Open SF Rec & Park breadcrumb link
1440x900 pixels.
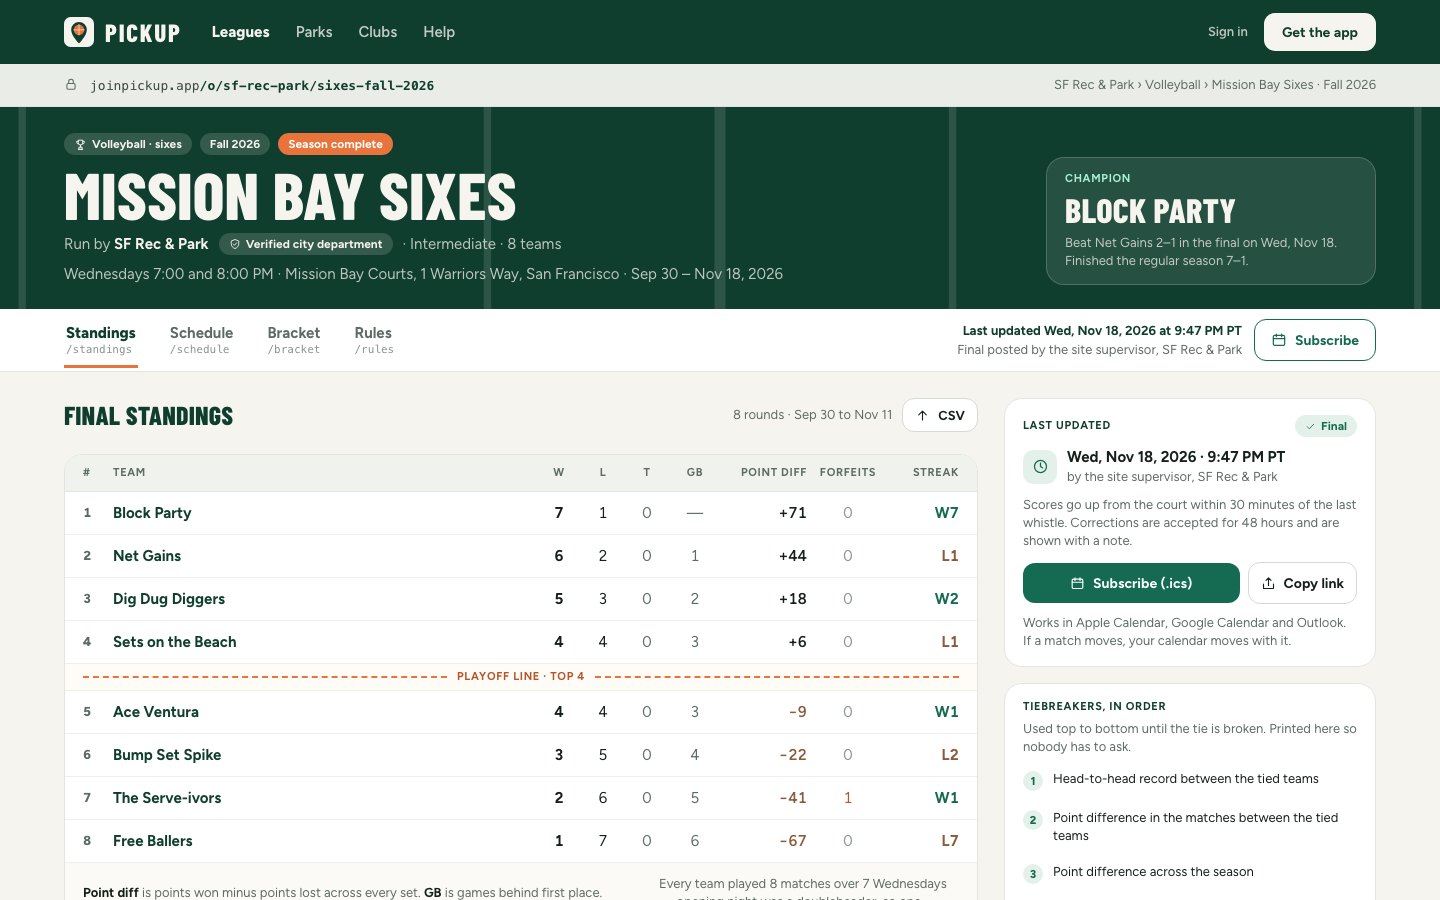tap(1094, 85)
